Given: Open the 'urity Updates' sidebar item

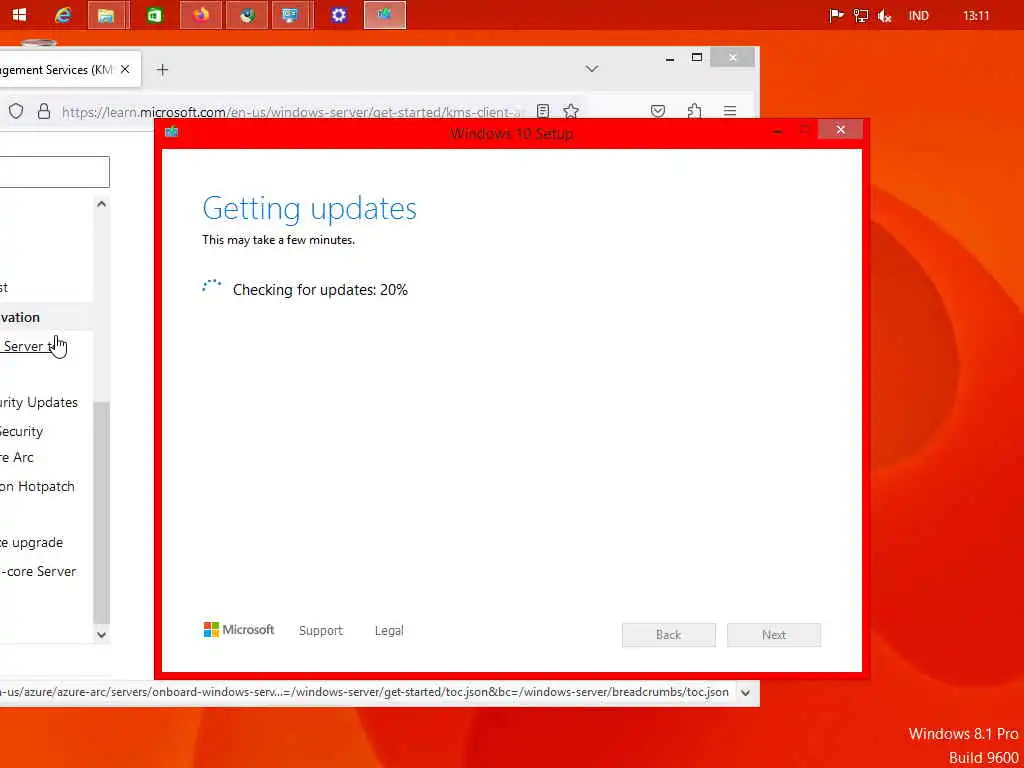Looking at the screenshot, I should 39,402.
